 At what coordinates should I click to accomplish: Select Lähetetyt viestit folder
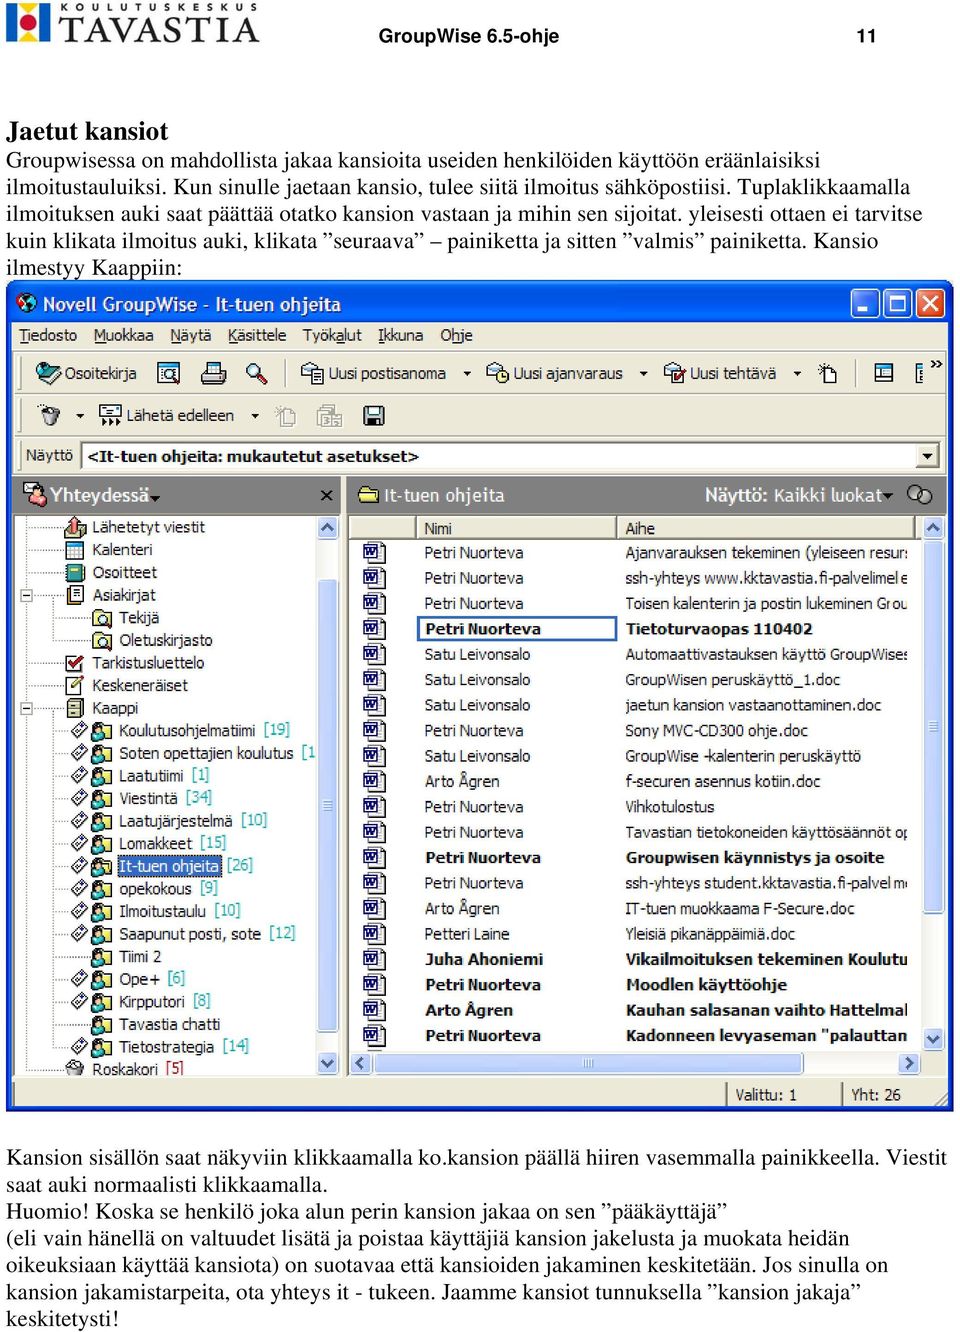(148, 527)
